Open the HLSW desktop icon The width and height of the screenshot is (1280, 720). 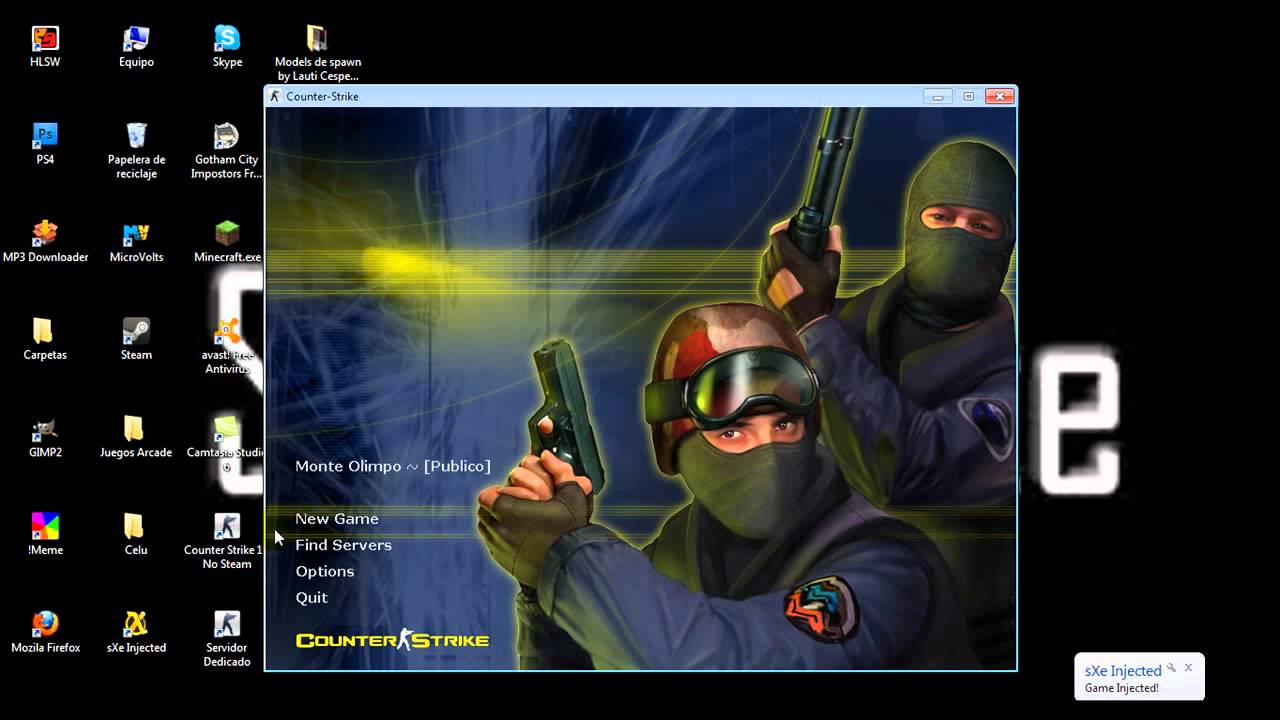45,47
